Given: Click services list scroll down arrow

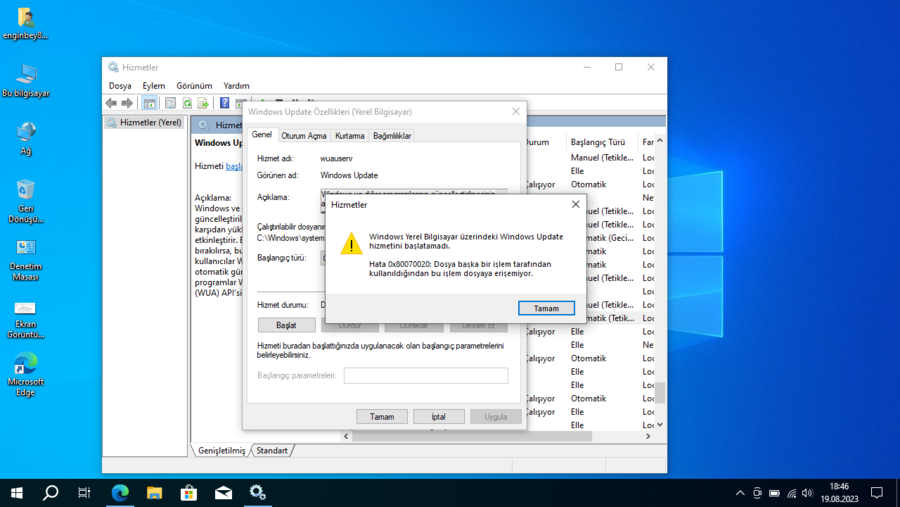Looking at the screenshot, I should click(660, 425).
